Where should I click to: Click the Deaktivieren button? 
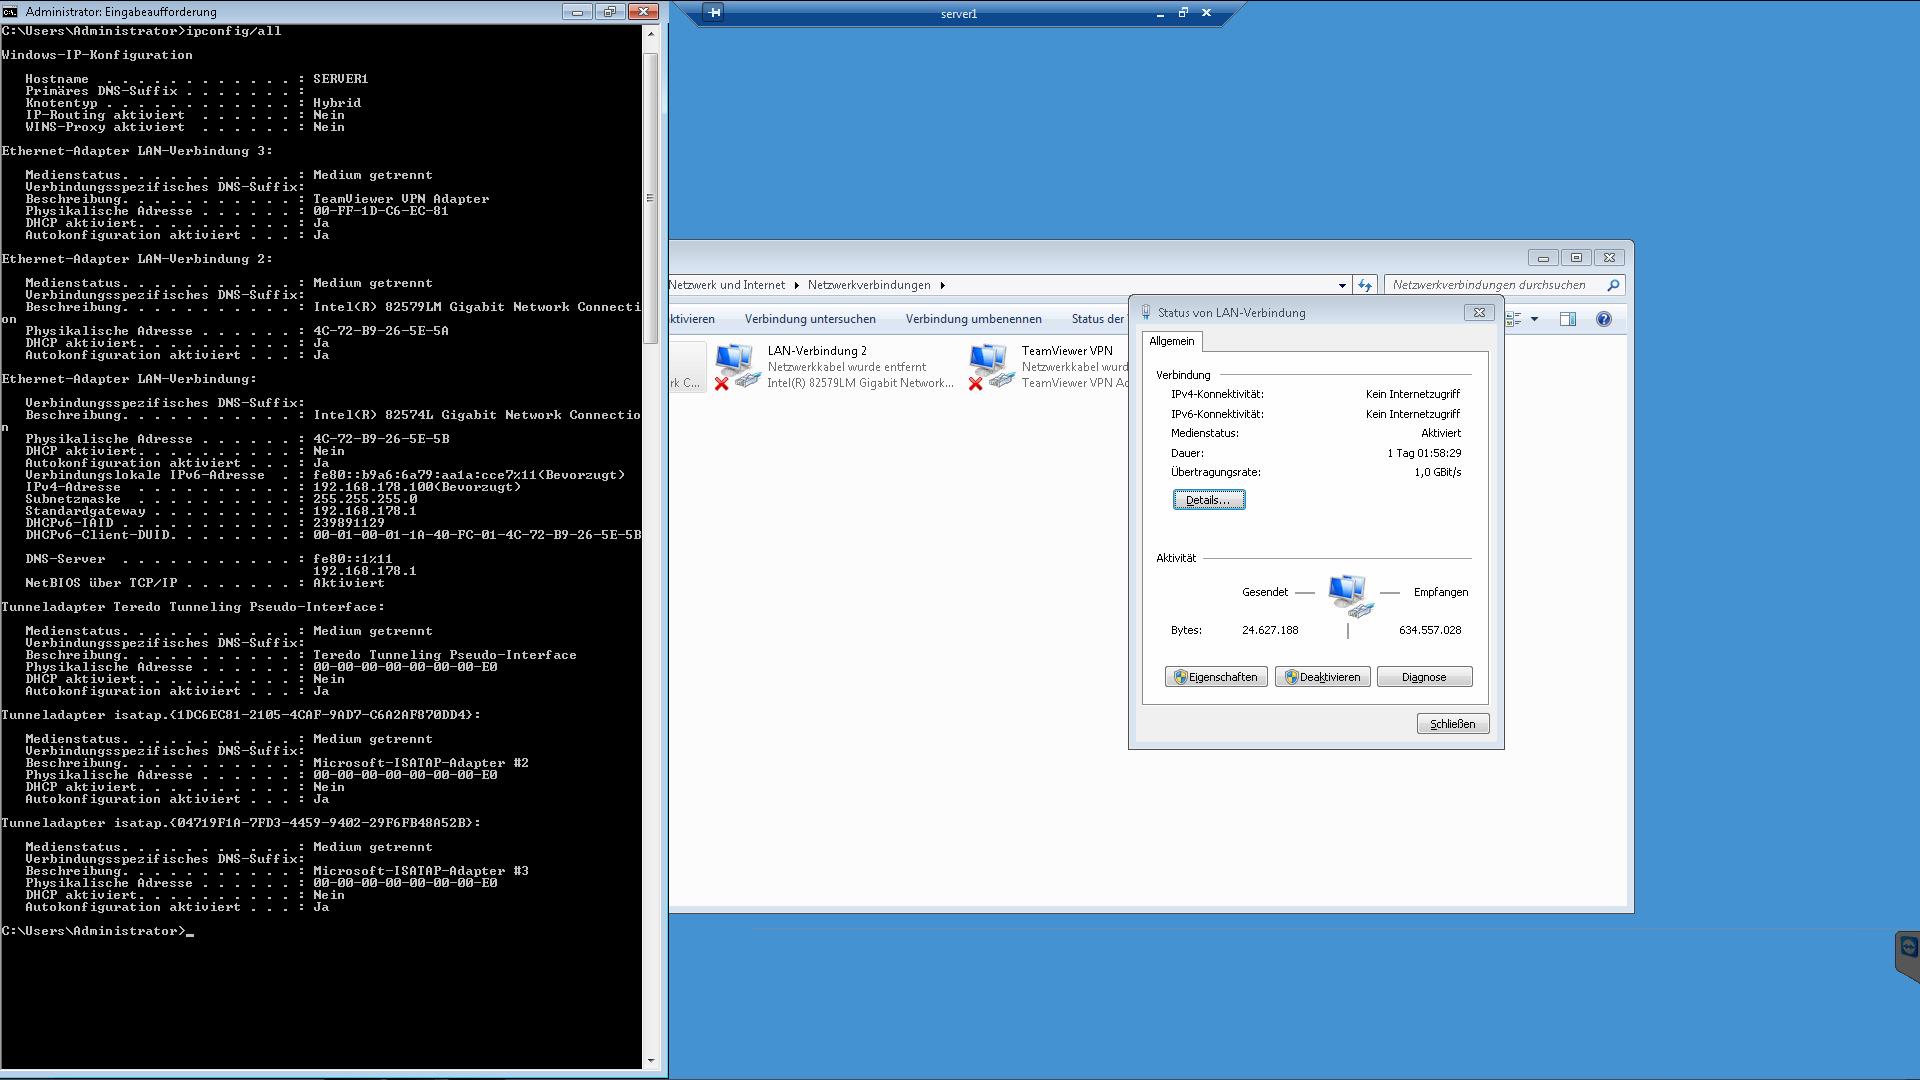tap(1322, 677)
